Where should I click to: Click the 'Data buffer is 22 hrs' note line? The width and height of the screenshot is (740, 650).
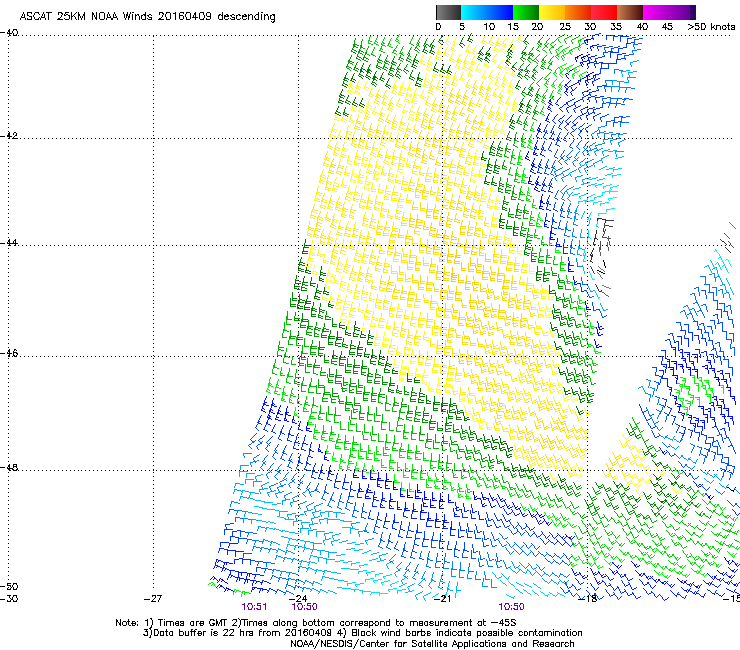coord(362,633)
